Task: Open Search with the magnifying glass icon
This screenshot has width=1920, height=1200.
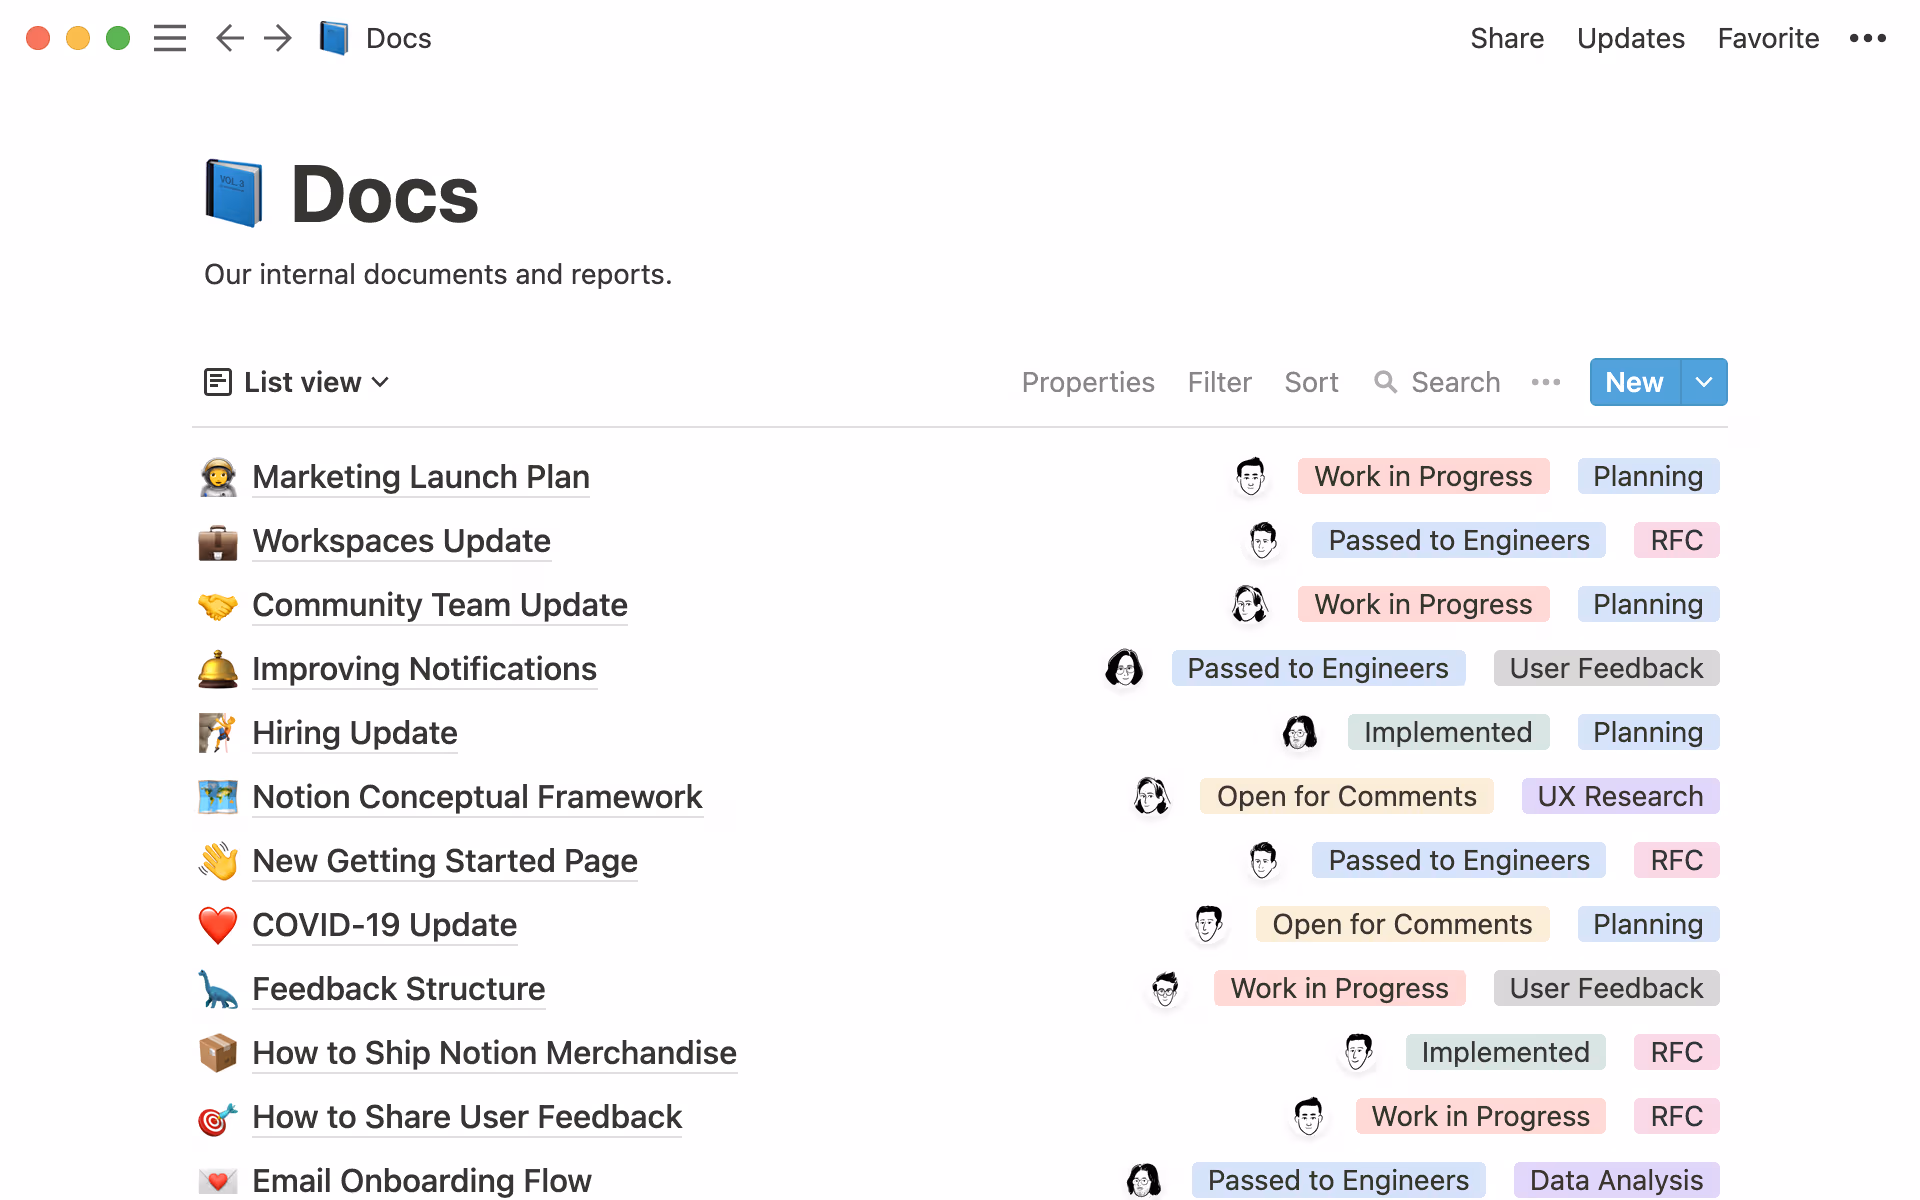Action: coord(1386,382)
